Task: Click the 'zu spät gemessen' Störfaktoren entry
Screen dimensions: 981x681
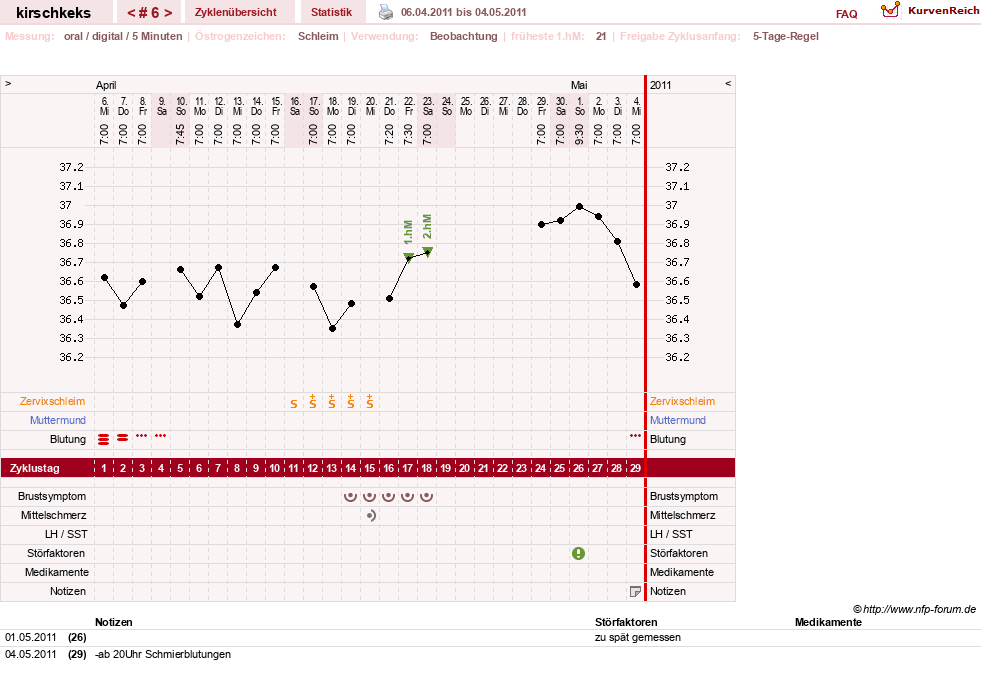Action: pyautogui.click(x=638, y=637)
